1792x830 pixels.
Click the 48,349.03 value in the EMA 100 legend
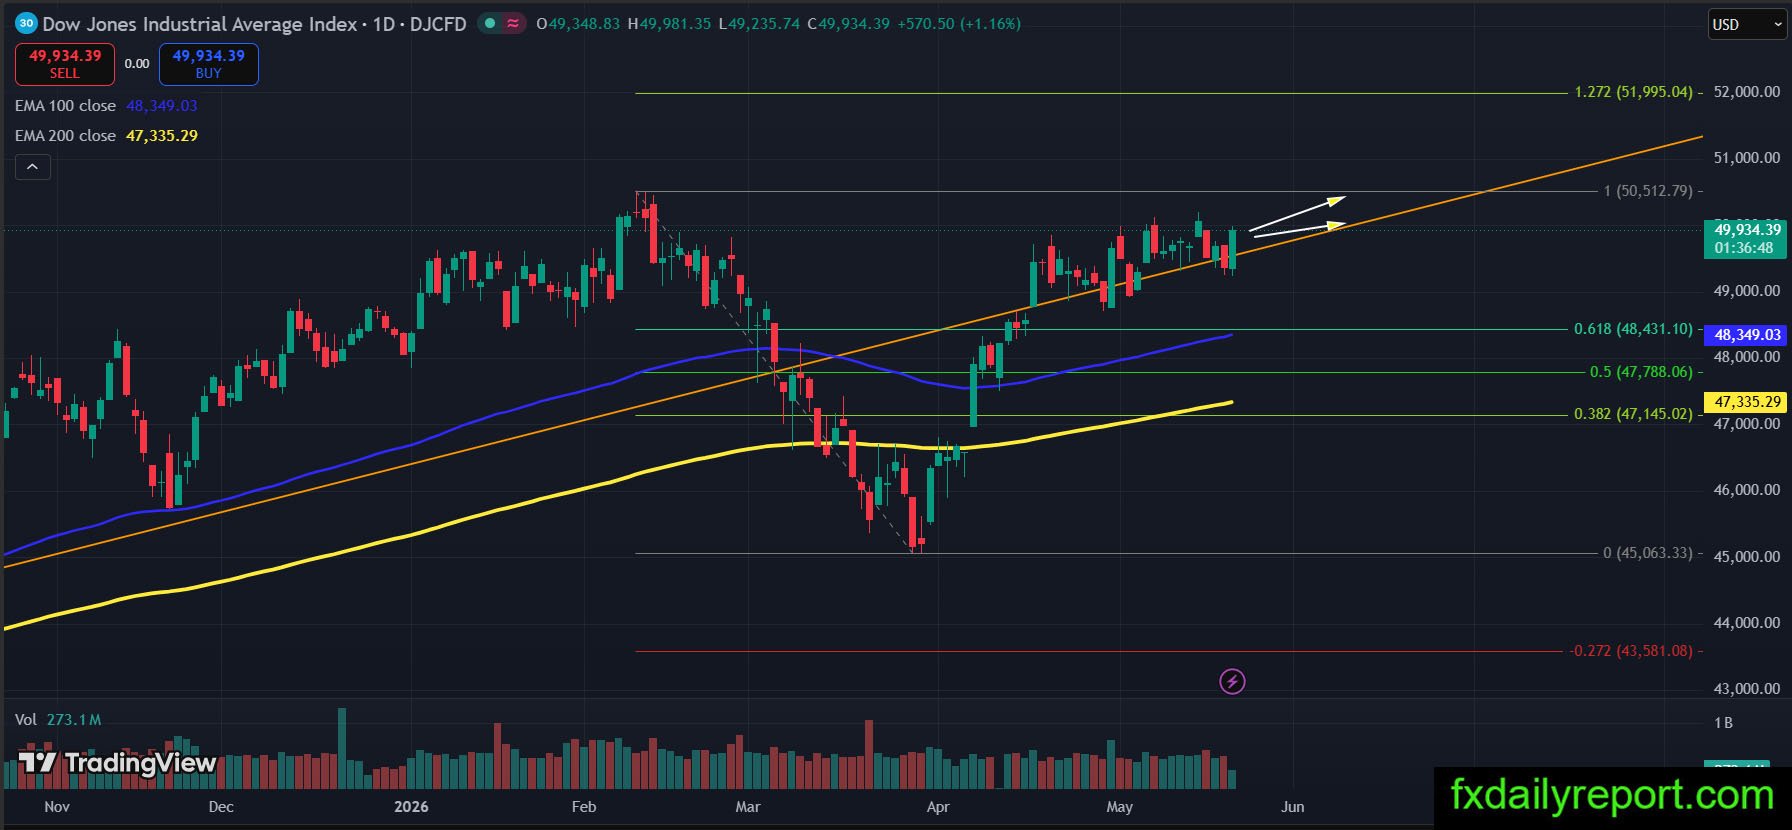[161, 106]
